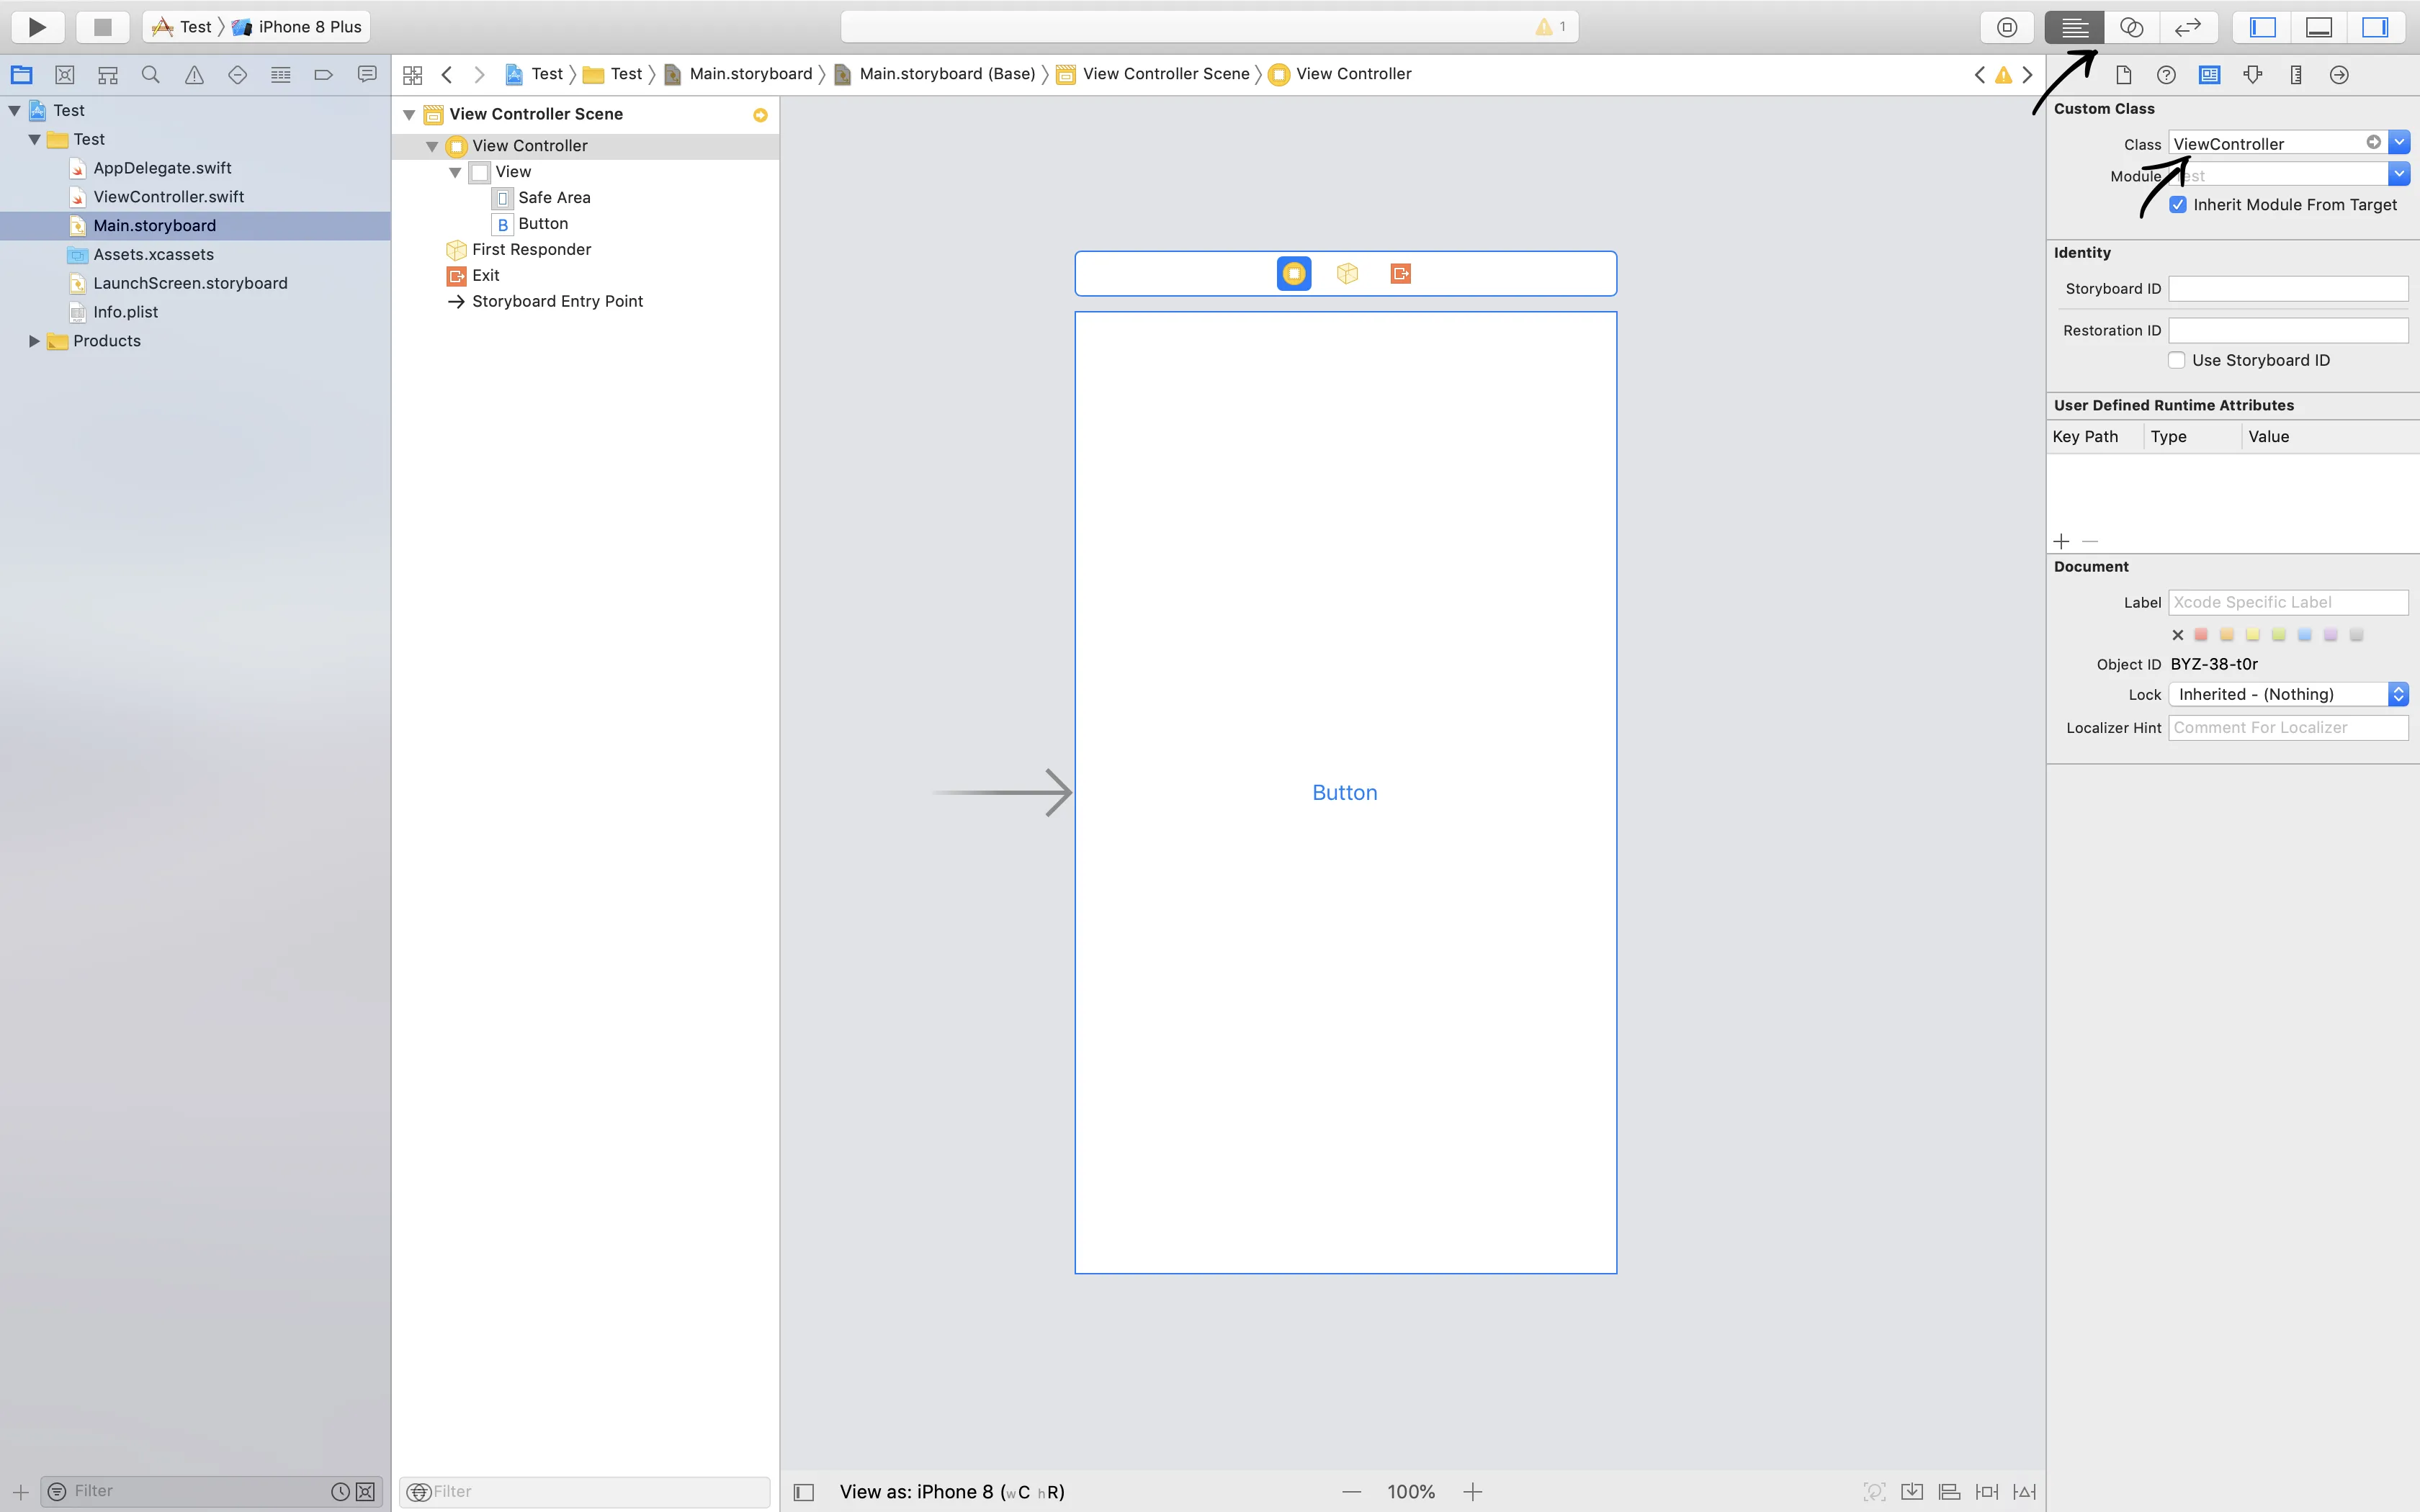Expand the Products folder
This screenshot has height=1512, width=2420.
pyautogui.click(x=34, y=341)
